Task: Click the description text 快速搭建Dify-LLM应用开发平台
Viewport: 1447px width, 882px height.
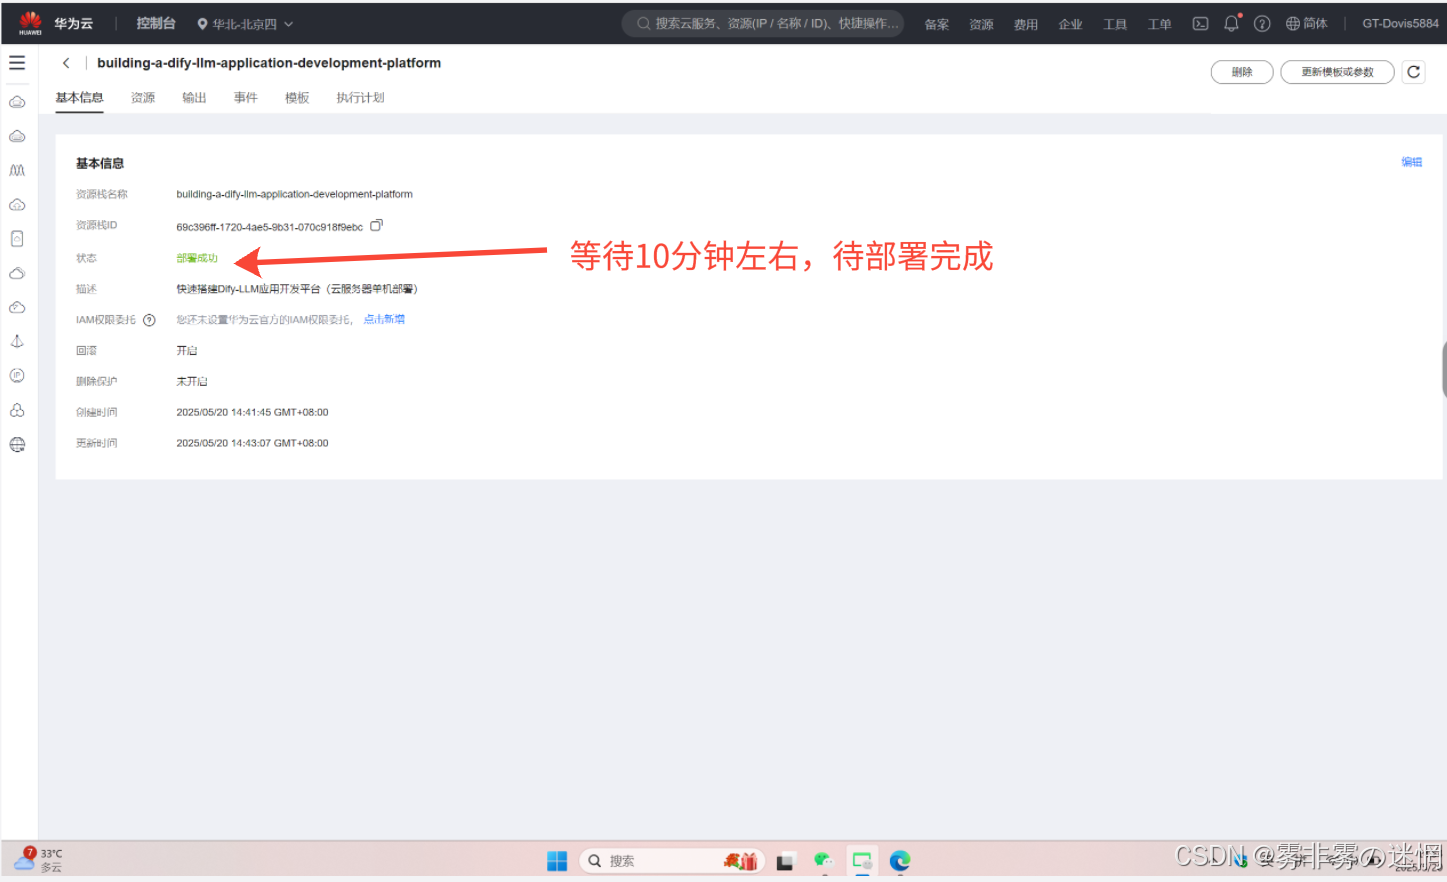Action: tap(297, 289)
